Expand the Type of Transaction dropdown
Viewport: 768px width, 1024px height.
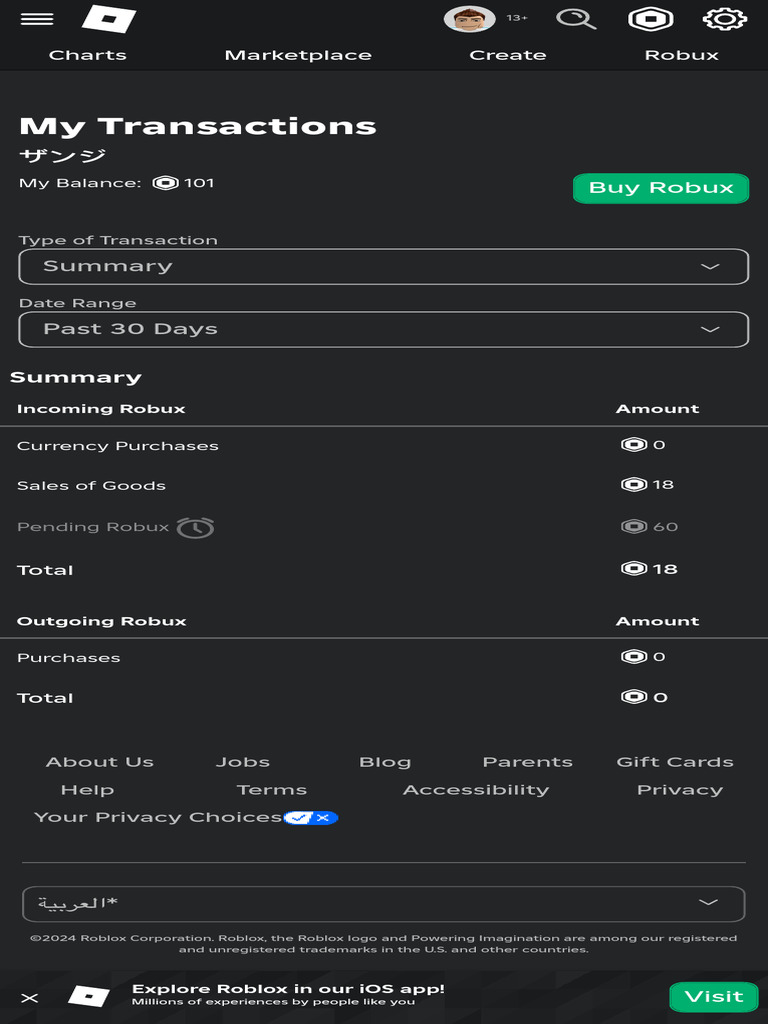(384, 267)
